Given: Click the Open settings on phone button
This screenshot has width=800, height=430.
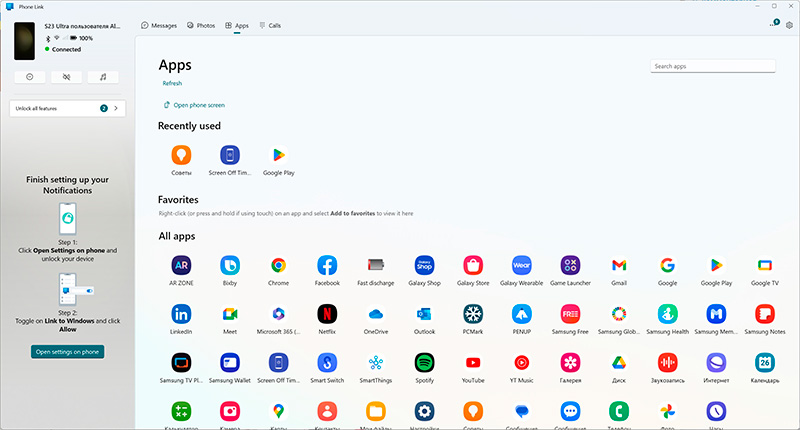Looking at the screenshot, I should pyautogui.click(x=67, y=352).
